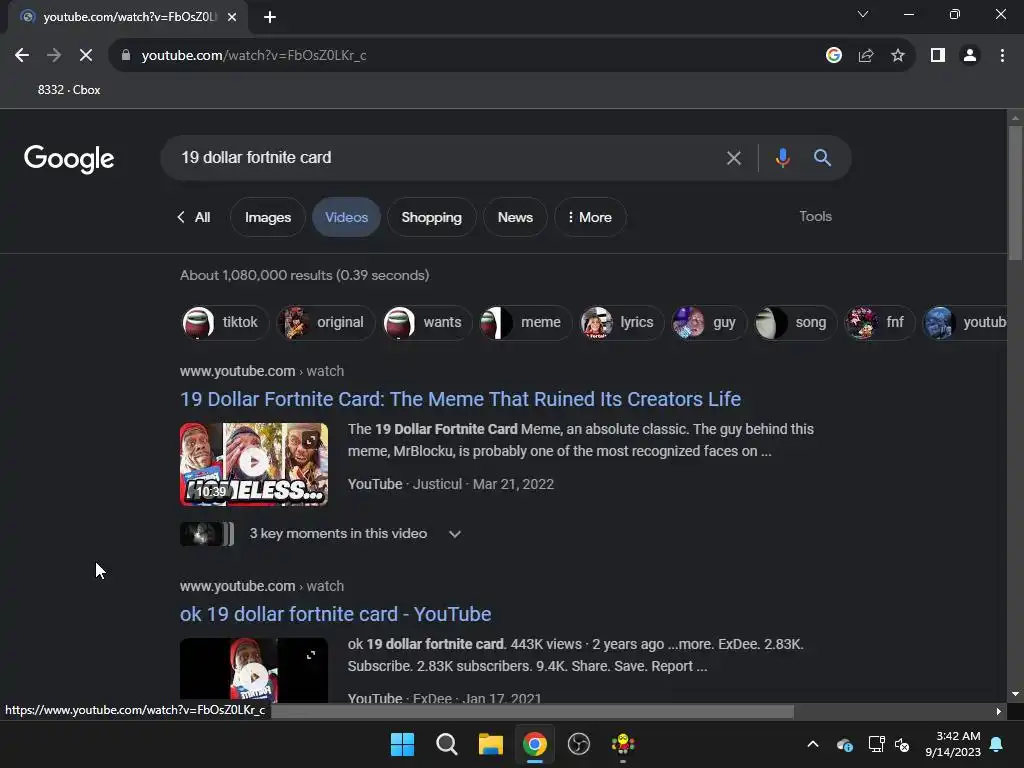
Task: Filter by the fnf chip
Action: click(879, 323)
